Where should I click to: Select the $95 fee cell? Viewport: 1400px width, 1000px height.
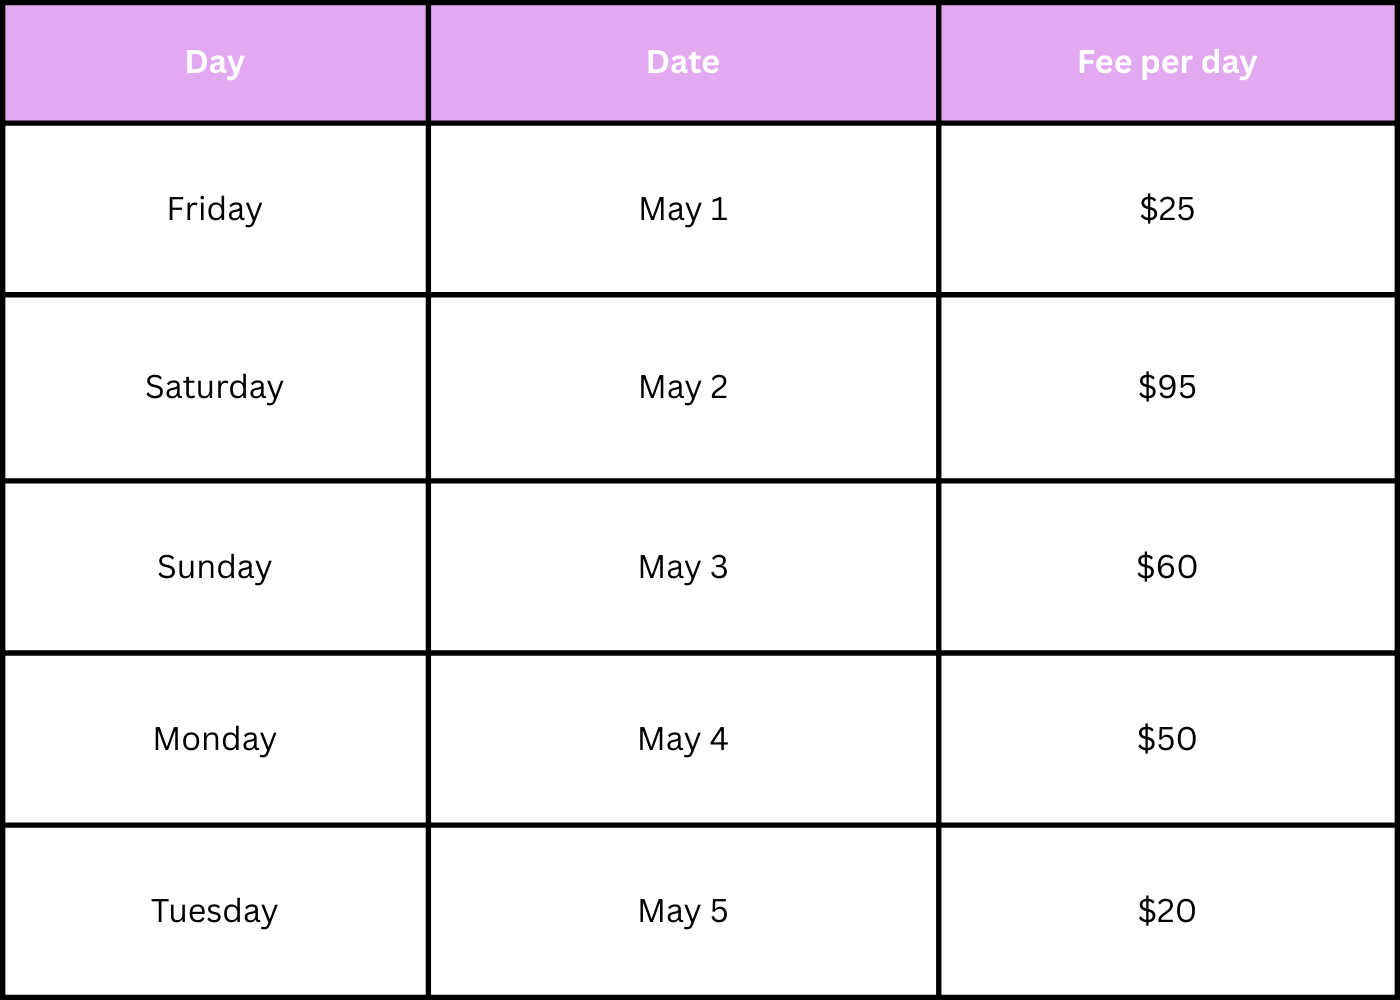1167,388
